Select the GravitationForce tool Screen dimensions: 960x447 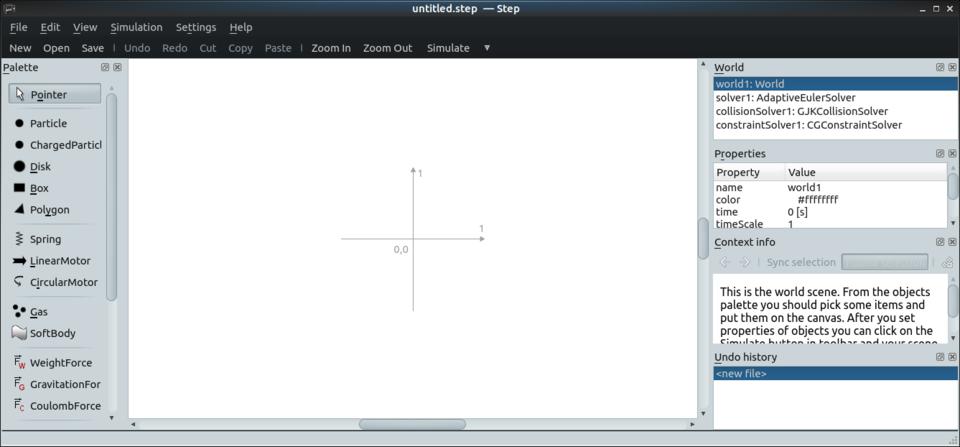(58, 385)
